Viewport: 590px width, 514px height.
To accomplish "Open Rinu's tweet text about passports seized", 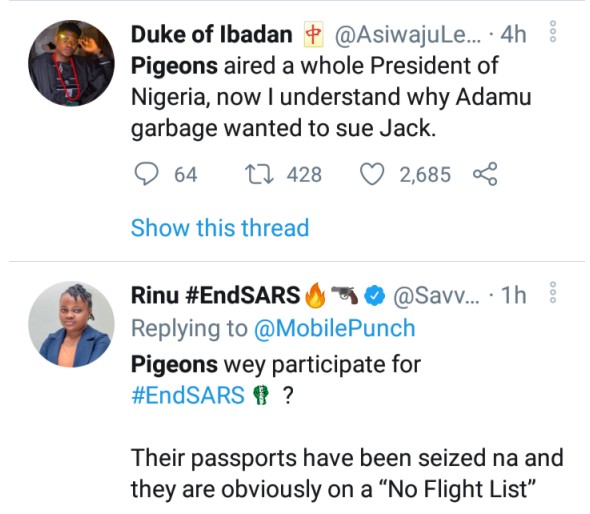I will coord(347,474).
